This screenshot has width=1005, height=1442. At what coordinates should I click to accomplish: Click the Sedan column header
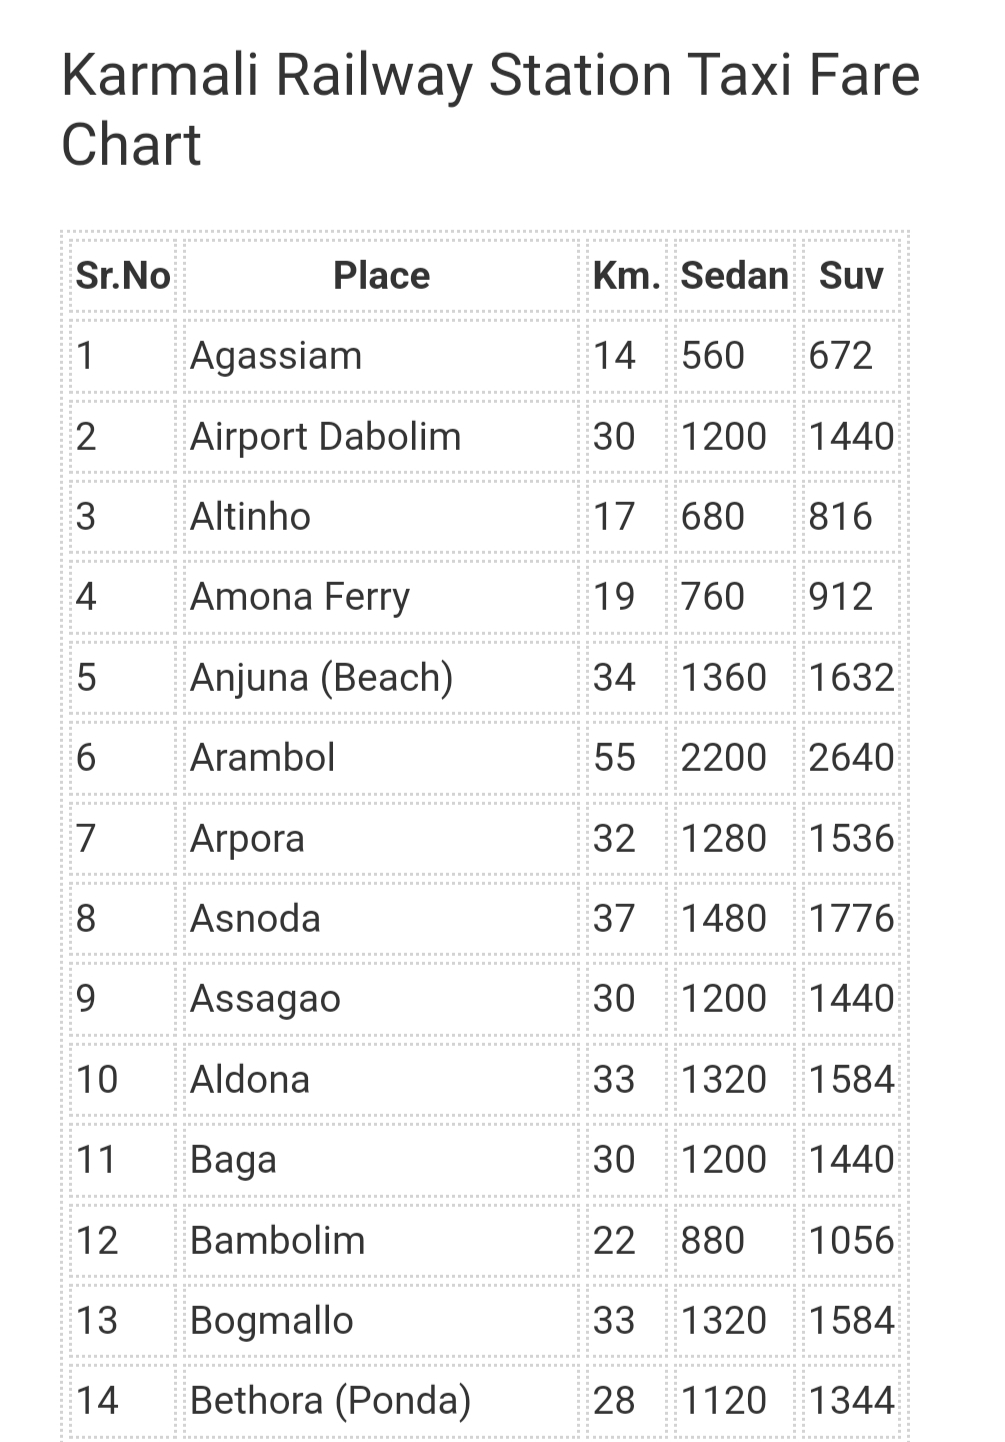[x=735, y=276]
